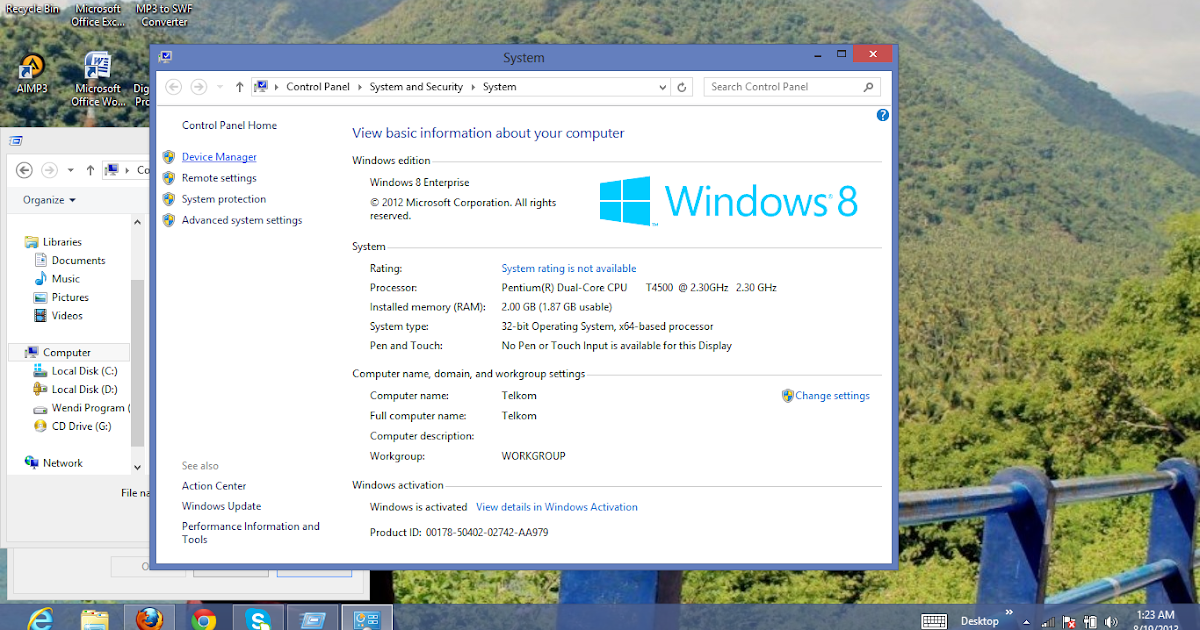This screenshot has height=630, width=1200.
Task: Open Control Panel from the breadcrumb bar
Action: point(318,86)
